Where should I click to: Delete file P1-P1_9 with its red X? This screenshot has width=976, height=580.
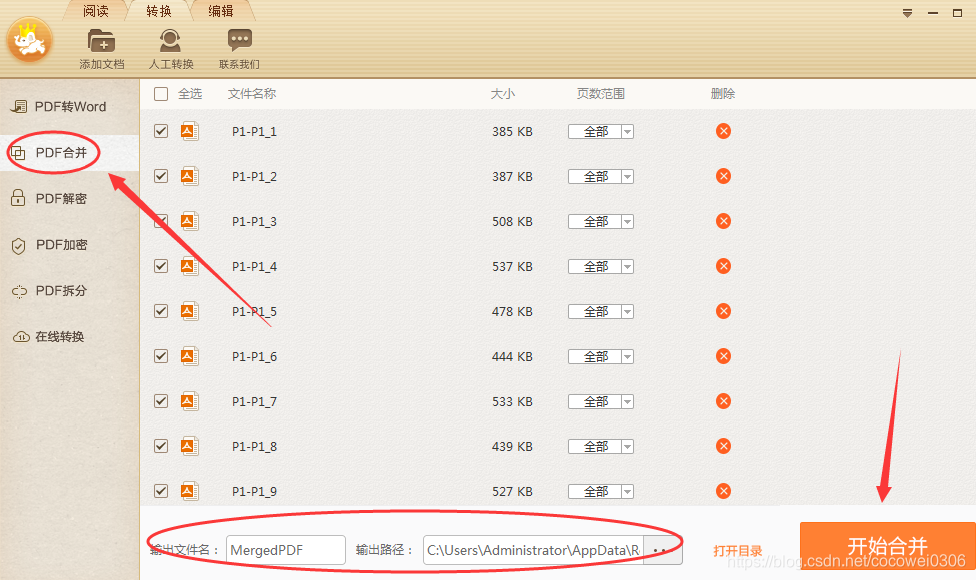(723, 491)
